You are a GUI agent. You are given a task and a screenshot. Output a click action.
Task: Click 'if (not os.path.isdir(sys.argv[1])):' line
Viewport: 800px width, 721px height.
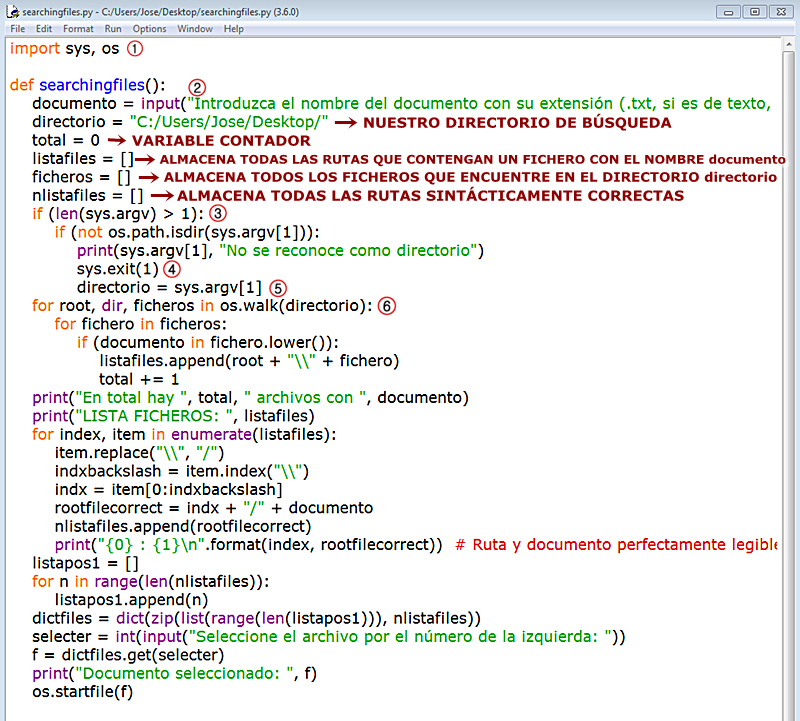pos(187,232)
